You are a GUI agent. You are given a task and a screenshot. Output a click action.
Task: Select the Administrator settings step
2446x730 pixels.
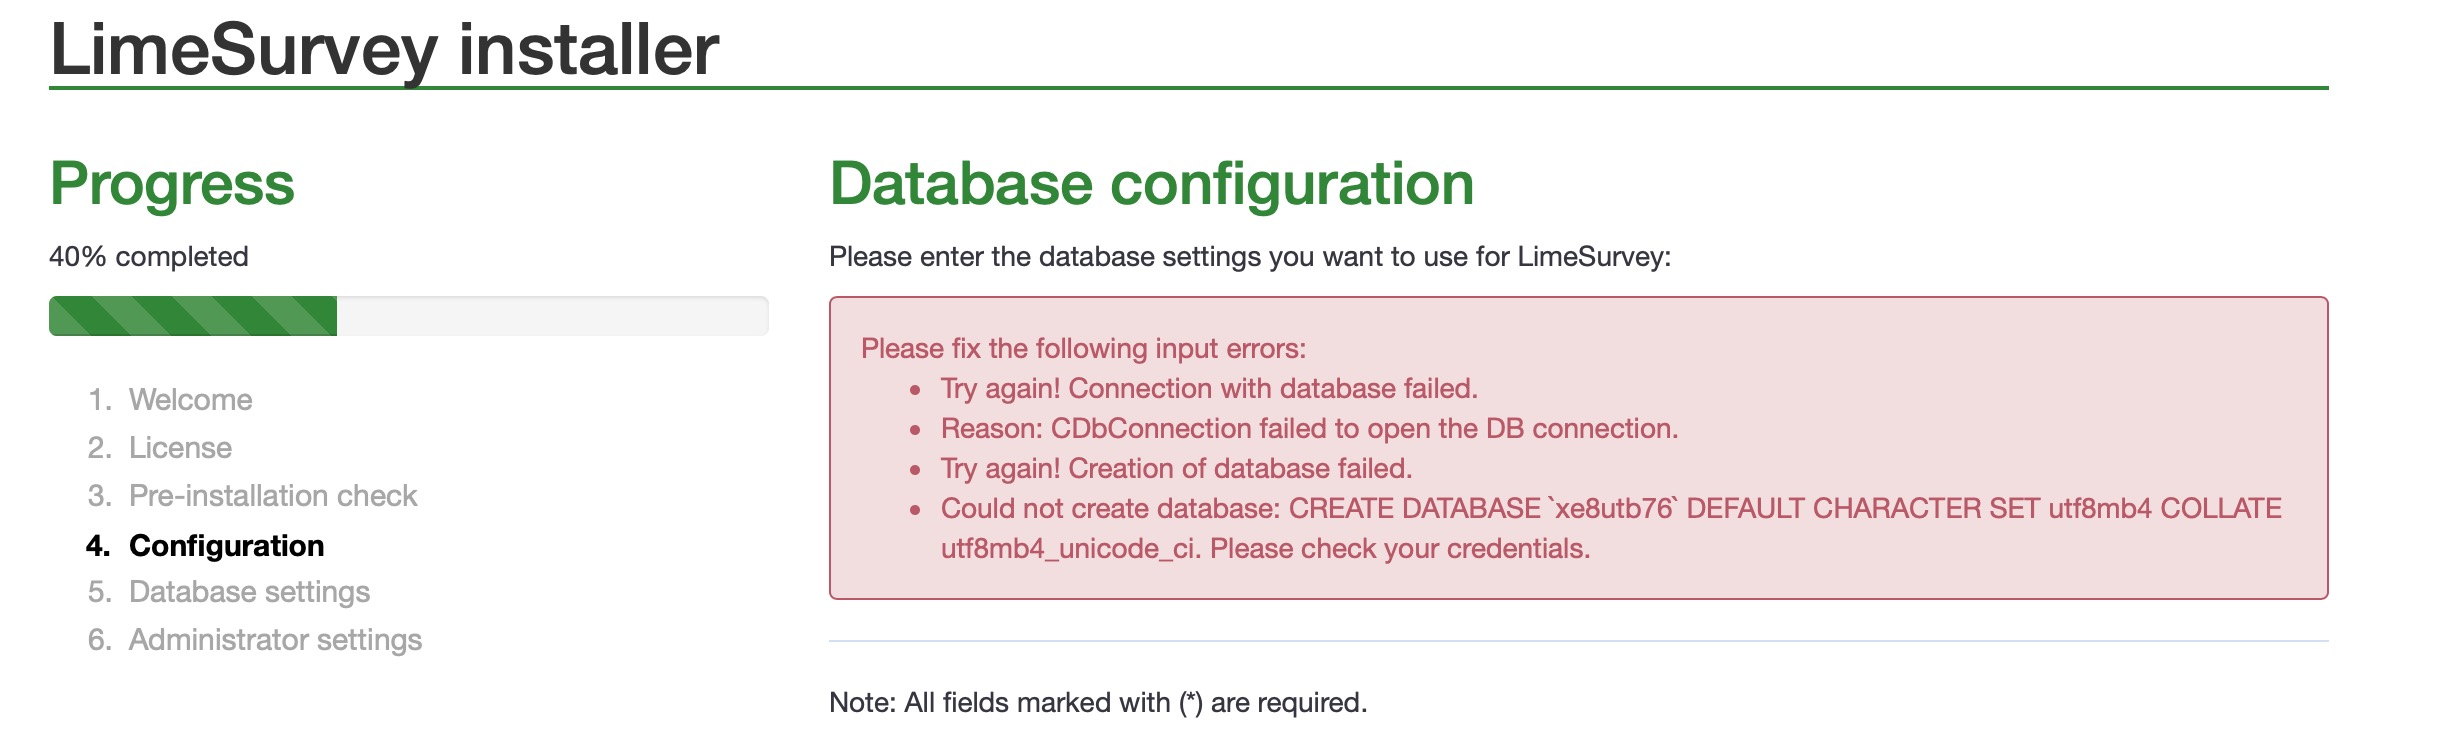[275, 640]
